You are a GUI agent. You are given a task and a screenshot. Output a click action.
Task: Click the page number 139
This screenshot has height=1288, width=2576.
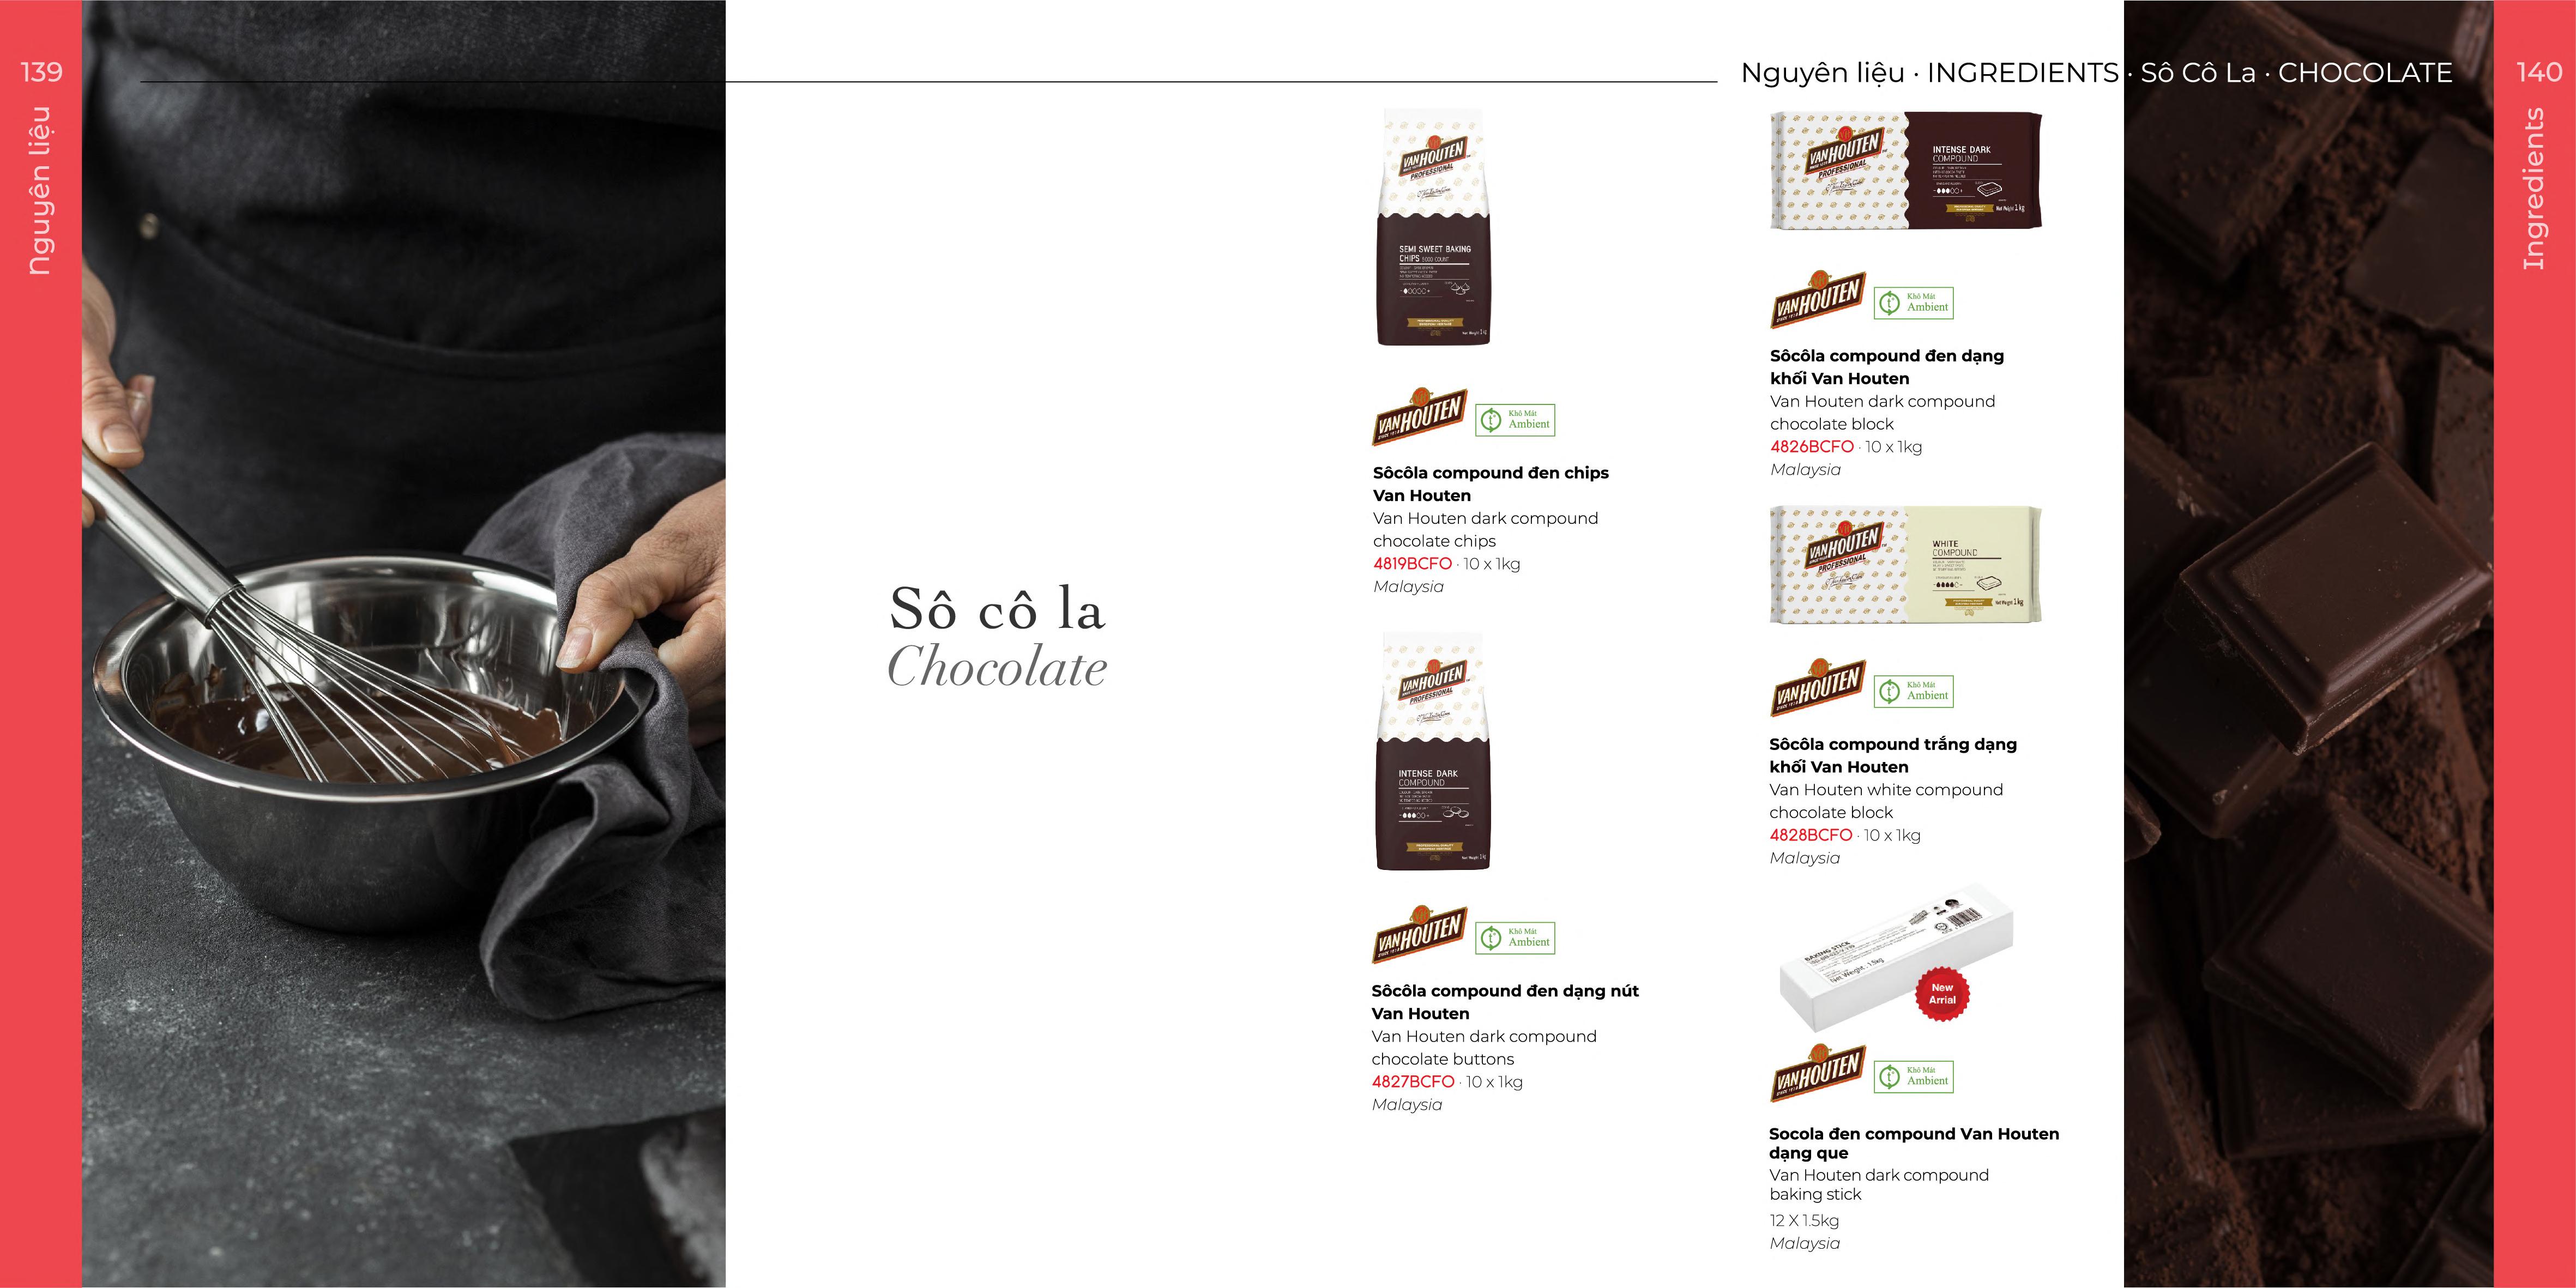pos(41,72)
